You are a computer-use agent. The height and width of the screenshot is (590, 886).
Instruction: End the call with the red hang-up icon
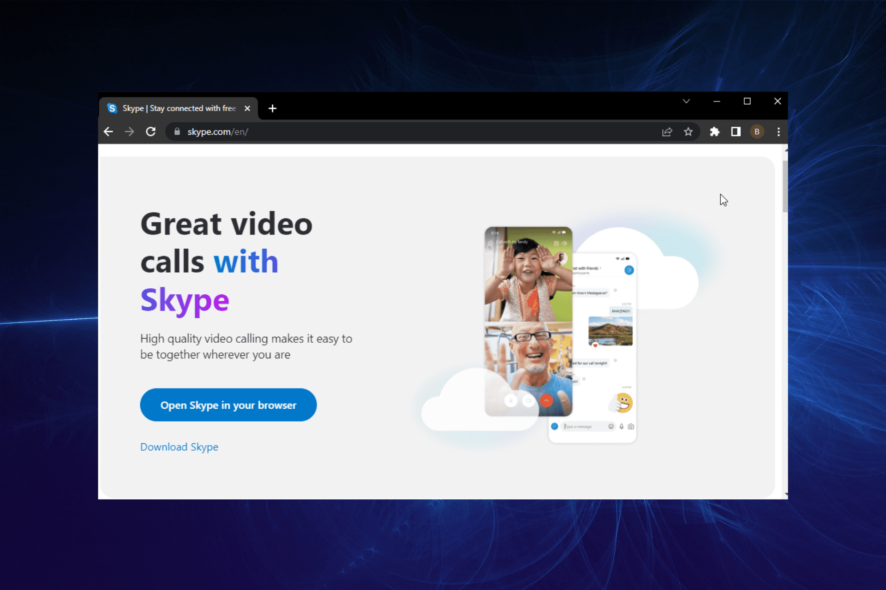(x=546, y=400)
